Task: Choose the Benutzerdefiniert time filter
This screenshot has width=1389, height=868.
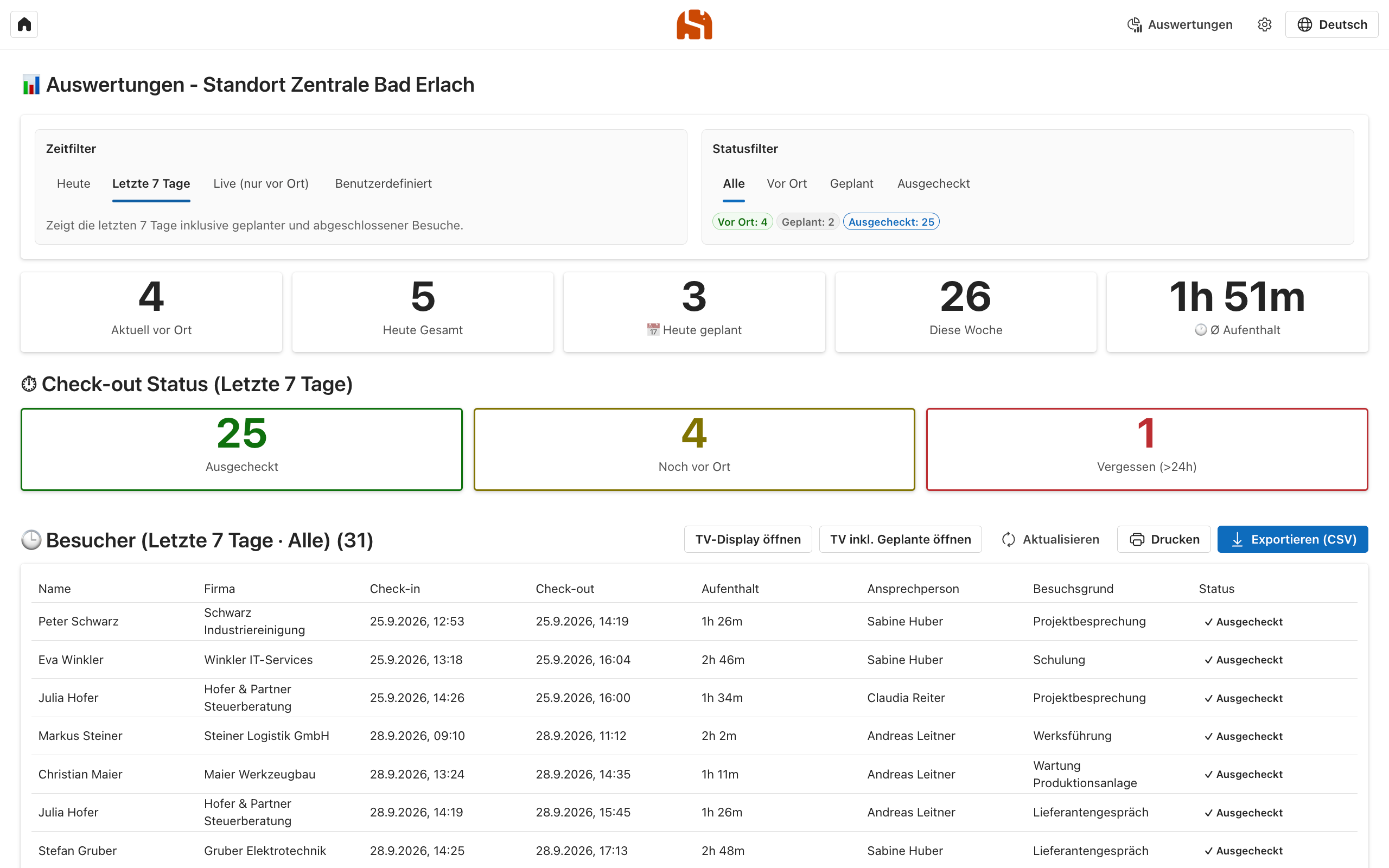Action: pyautogui.click(x=384, y=184)
